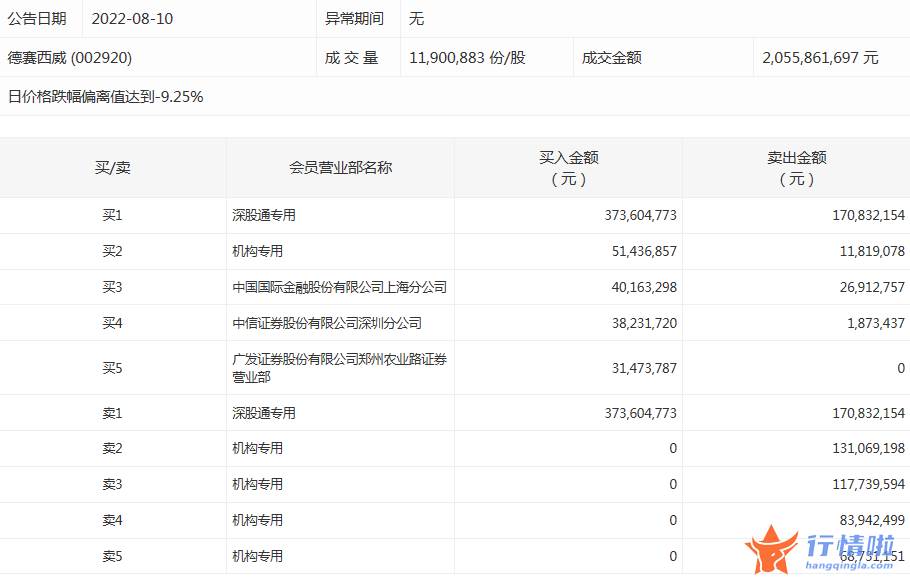Click the buy amount 0 in 卖3 row
910x580 pixels.
tap(673, 485)
